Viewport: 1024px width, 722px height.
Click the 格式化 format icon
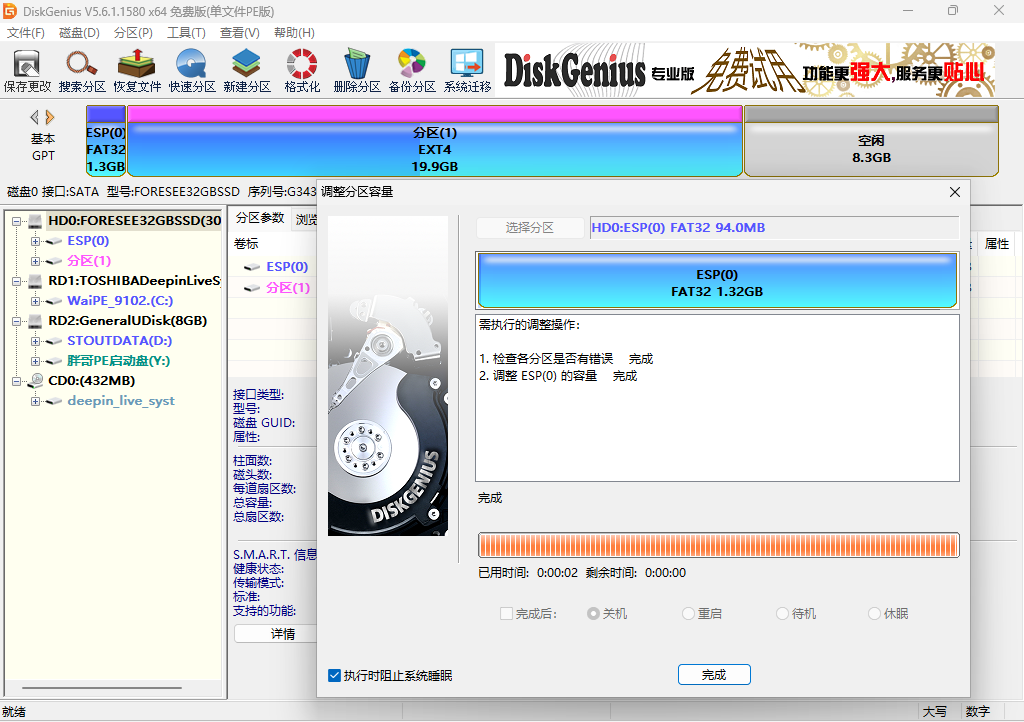click(302, 71)
